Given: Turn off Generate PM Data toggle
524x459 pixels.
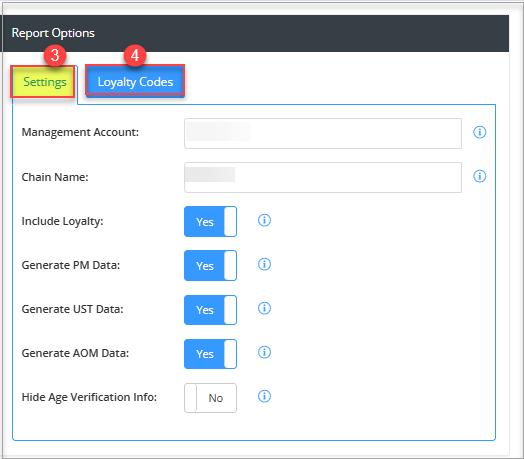Looking at the screenshot, I should pos(211,266).
